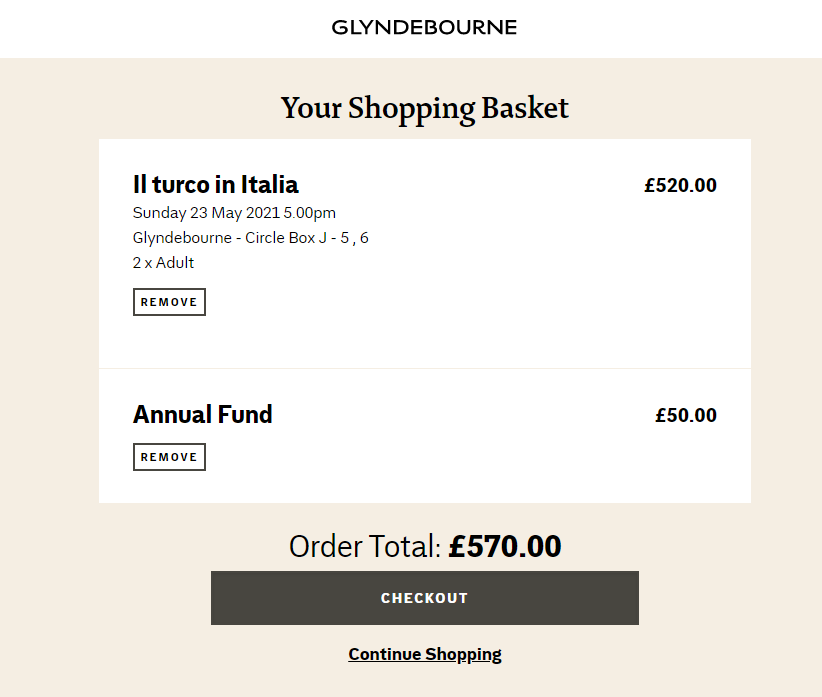Click the seat numbers 5 , 6
Screen dimensions: 822x697
click(354, 238)
